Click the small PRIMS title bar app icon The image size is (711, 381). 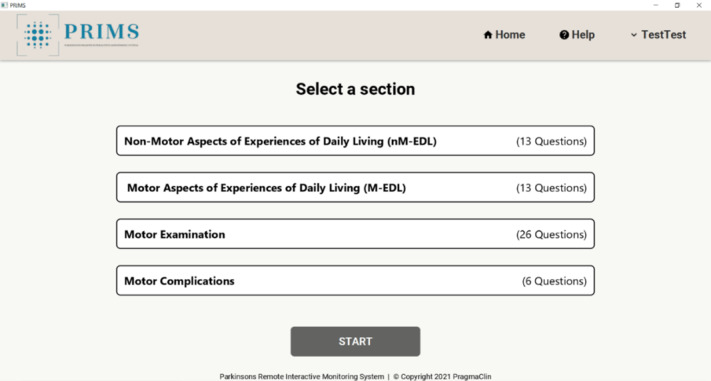pyautogui.click(x=5, y=5)
